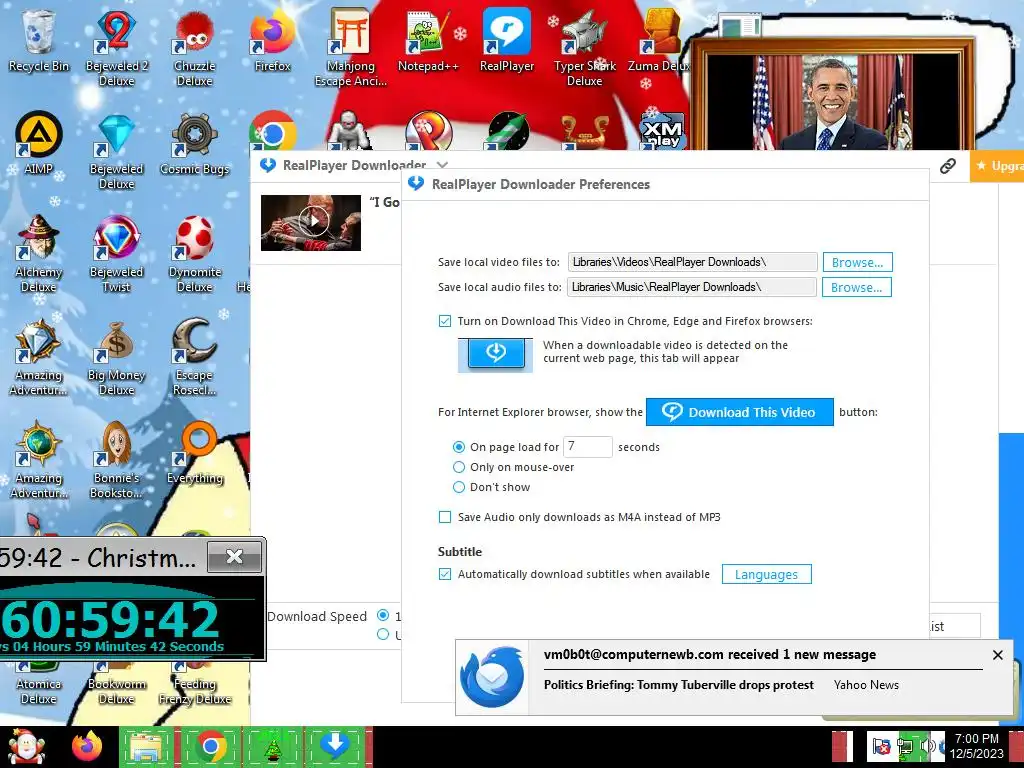
Task: Open the File Explorer taskbar button
Action: point(148,746)
